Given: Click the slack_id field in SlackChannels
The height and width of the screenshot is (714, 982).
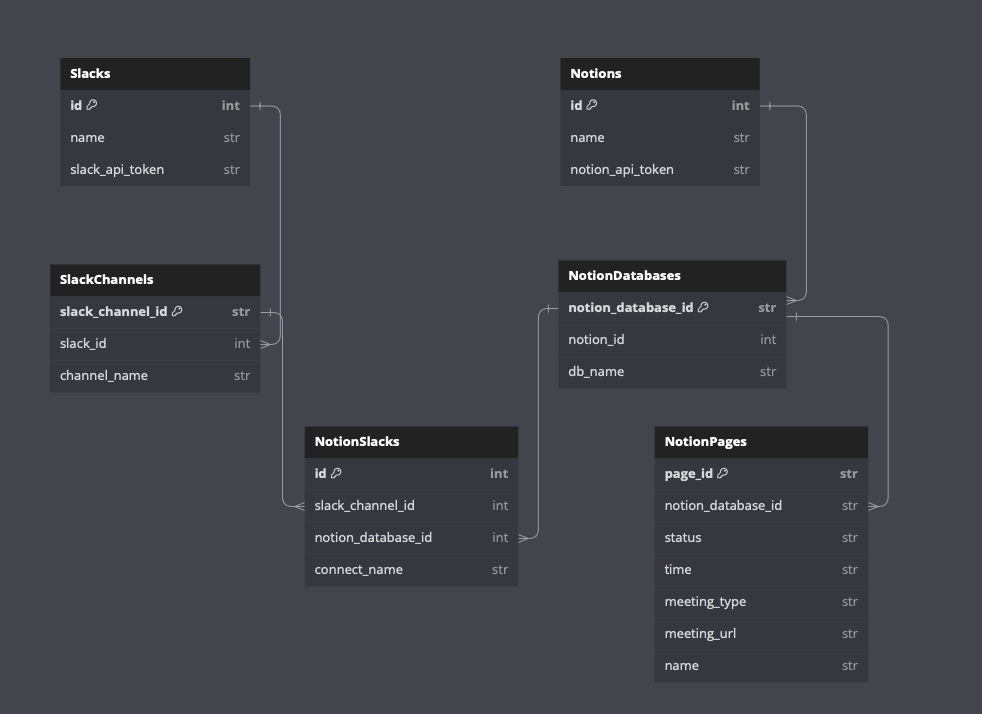Looking at the screenshot, I should [x=155, y=344].
